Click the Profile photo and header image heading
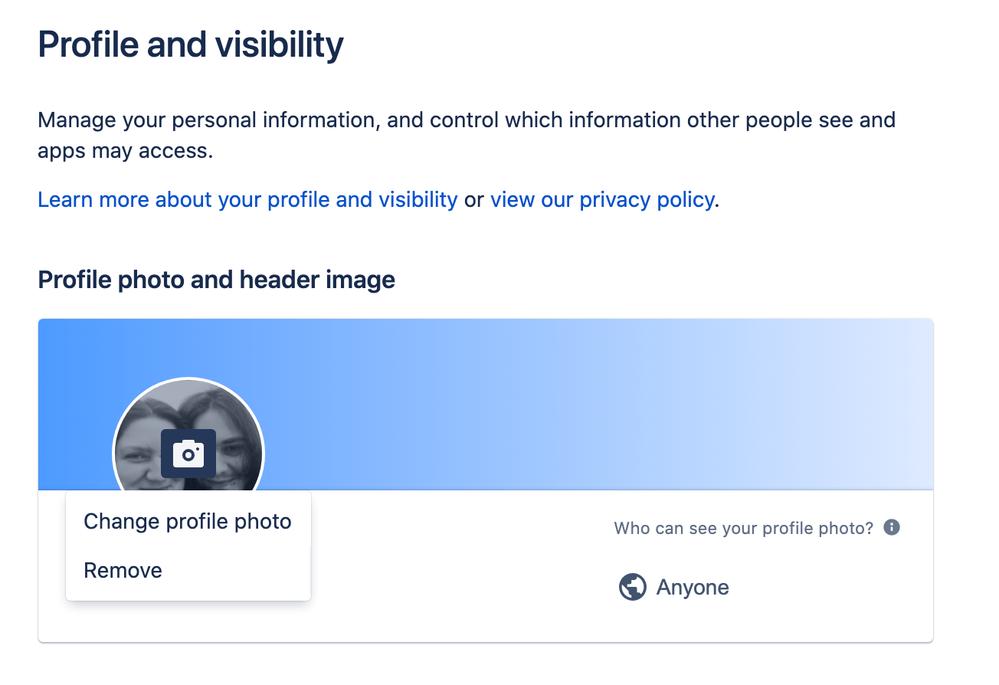This screenshot has height=685, width=999. point(216,280)
